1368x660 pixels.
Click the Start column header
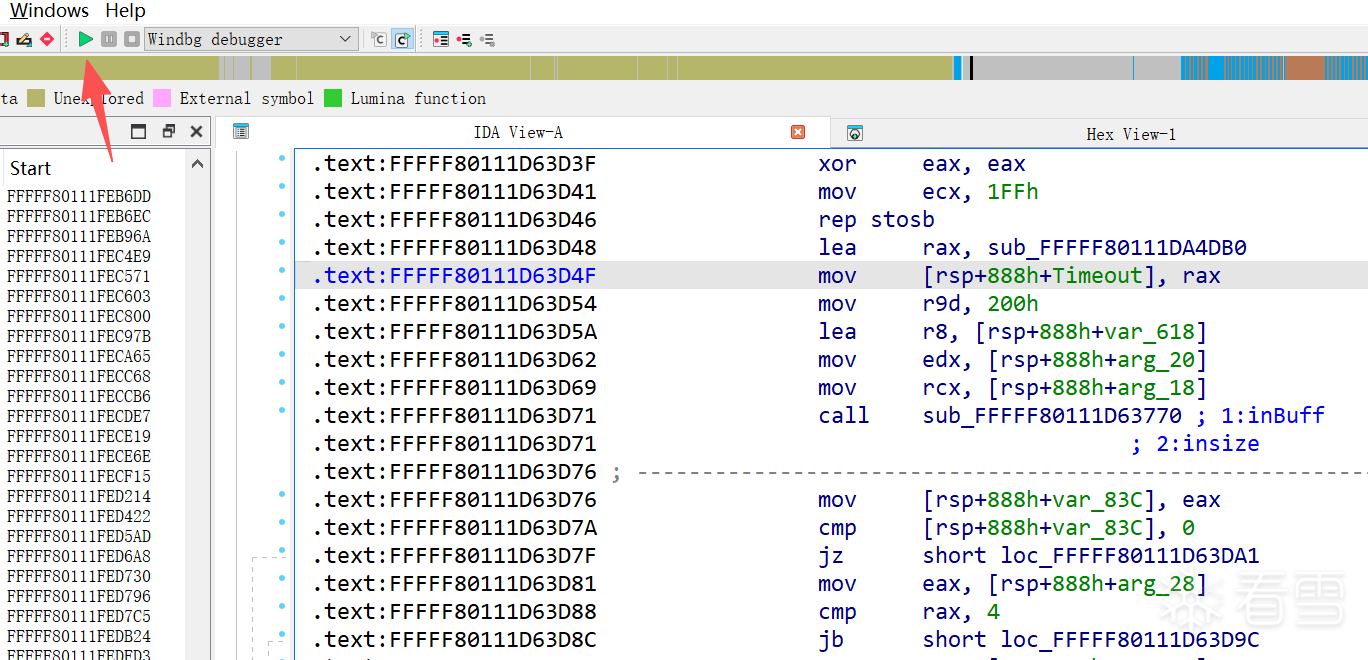click(30, 168)
